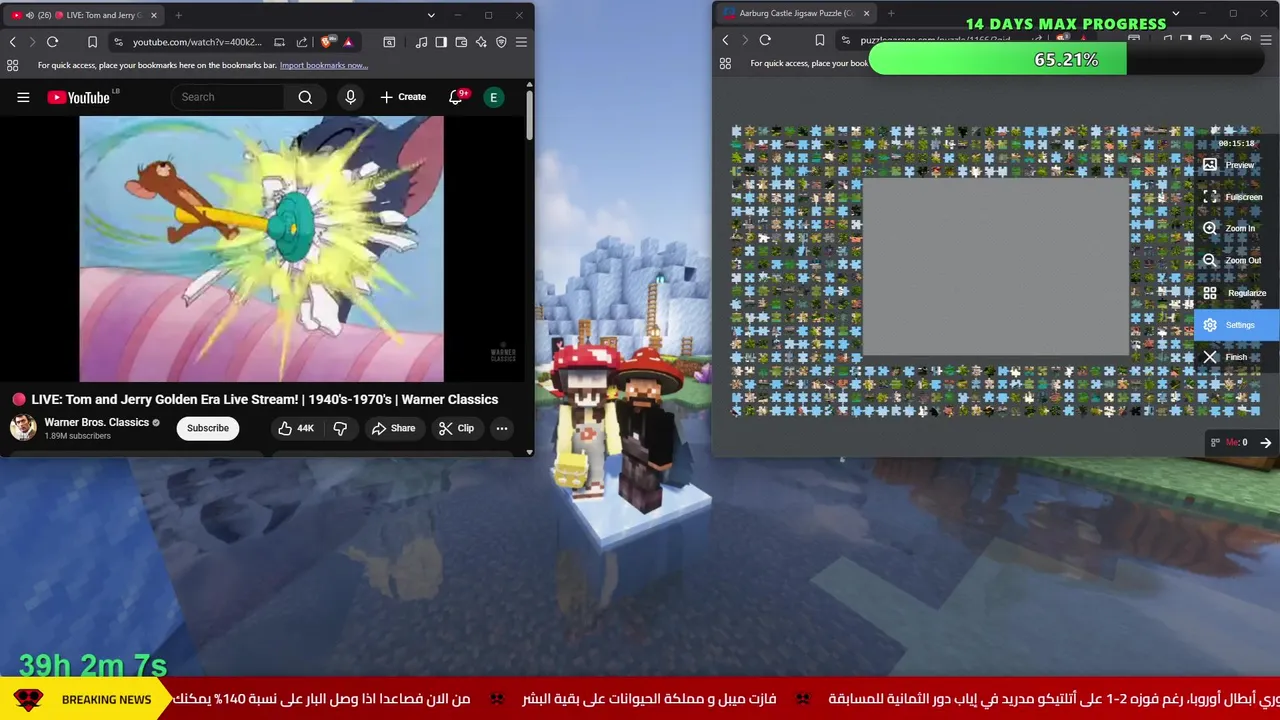Click the YouTube search magnifier button
The width and height of the screenshot is (1280, 720).
pos(305,97)
